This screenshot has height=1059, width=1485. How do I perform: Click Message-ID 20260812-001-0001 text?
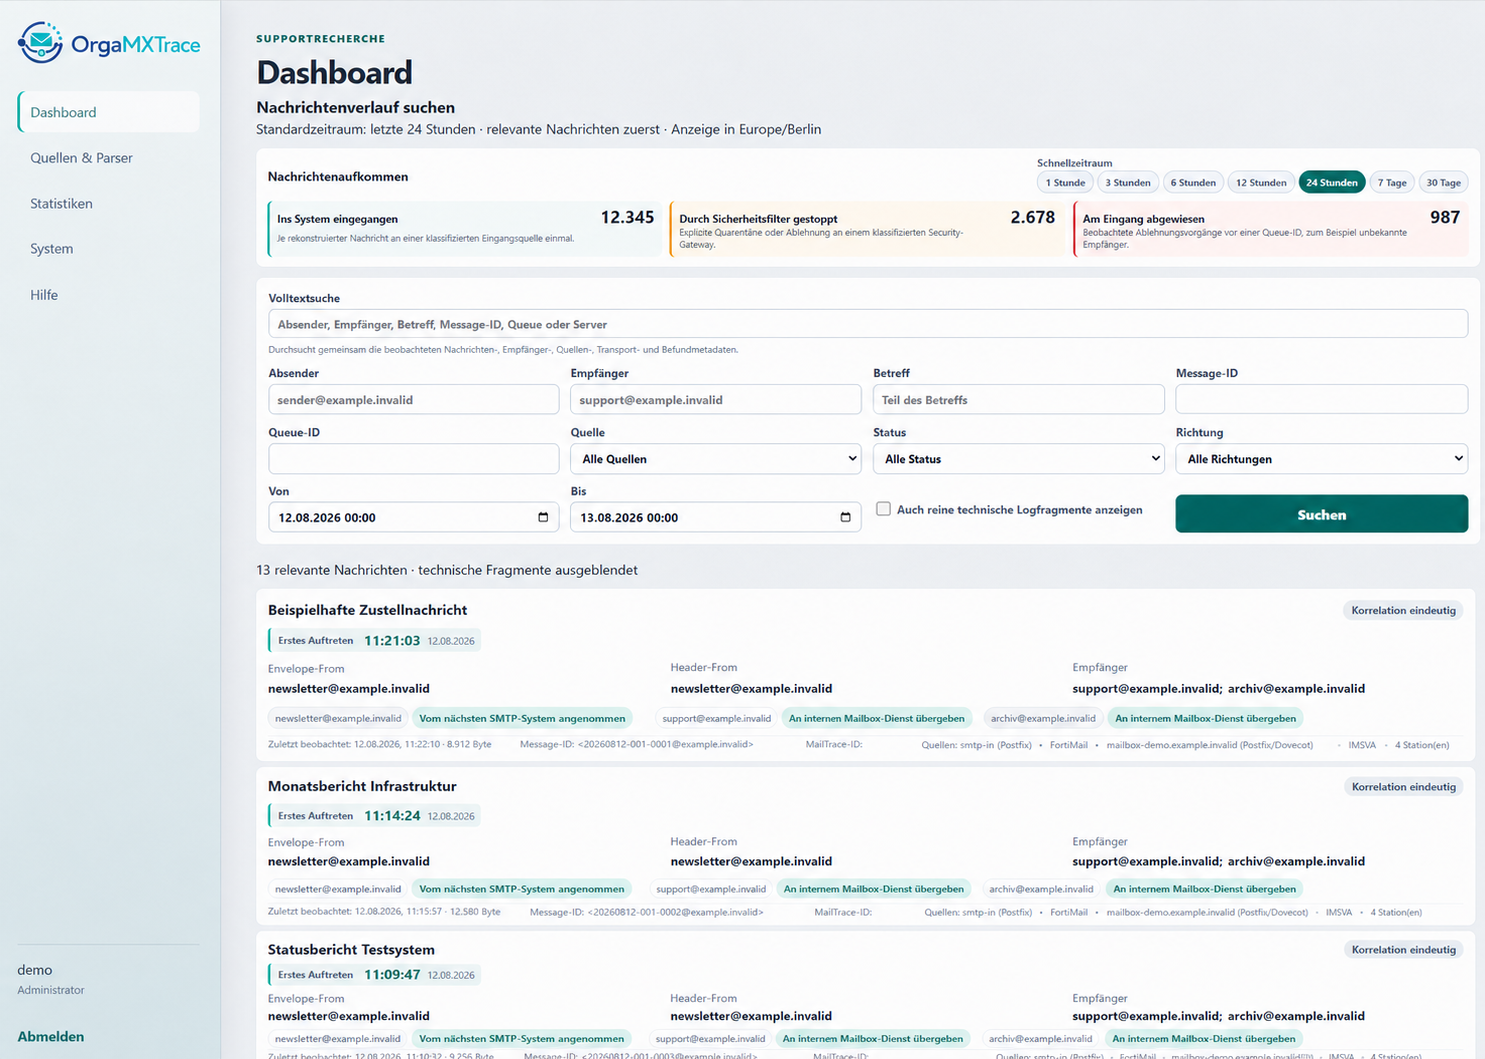pos(636,744)
